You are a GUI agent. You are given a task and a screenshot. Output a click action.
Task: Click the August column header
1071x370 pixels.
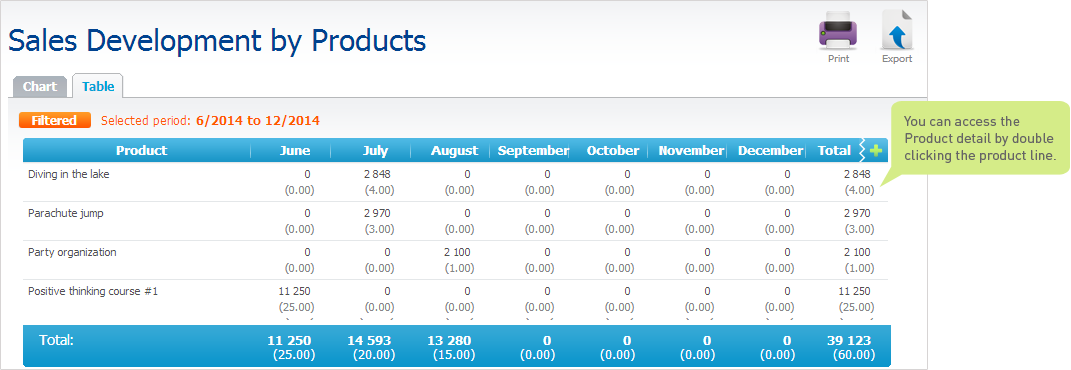[454, 151]
